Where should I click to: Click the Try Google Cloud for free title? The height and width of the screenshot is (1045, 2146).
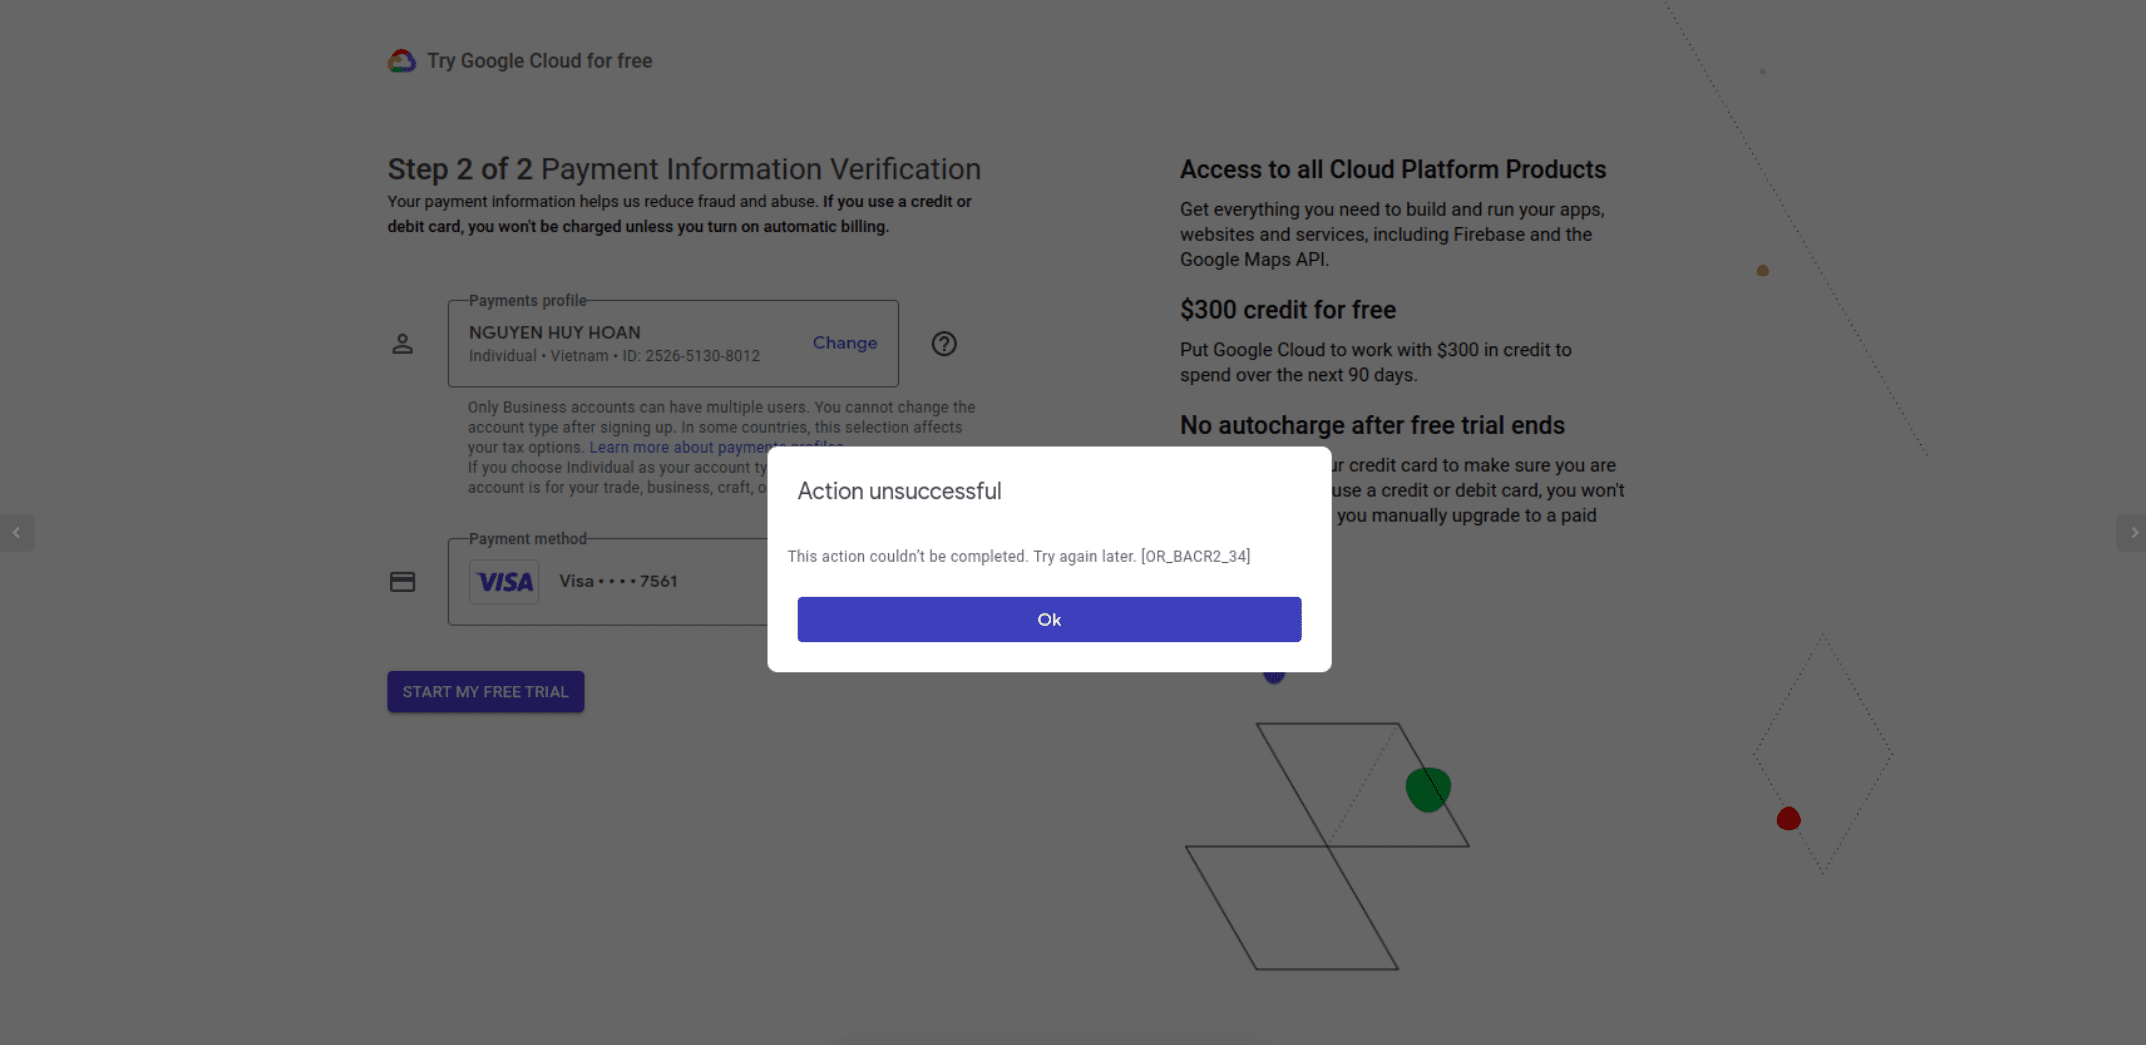(539, 61)
